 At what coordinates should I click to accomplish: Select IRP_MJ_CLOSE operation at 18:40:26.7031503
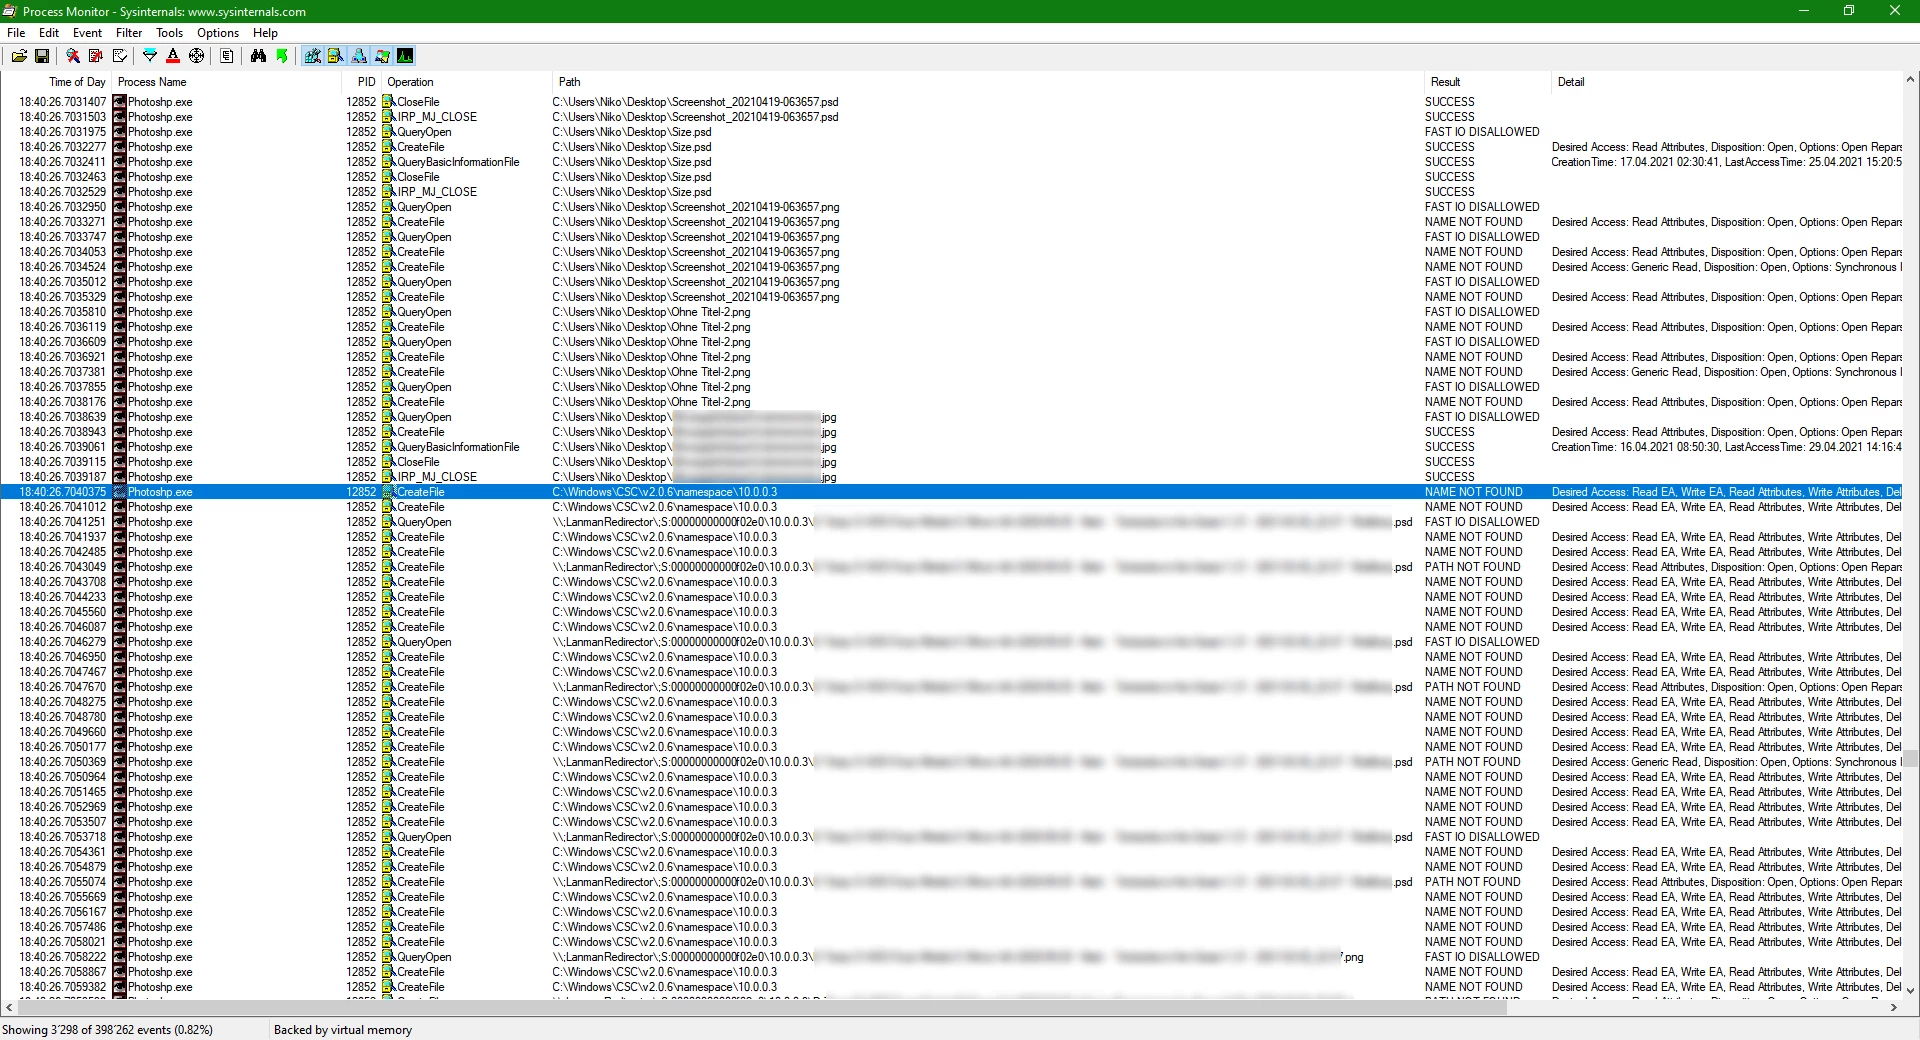click(437, 117)
